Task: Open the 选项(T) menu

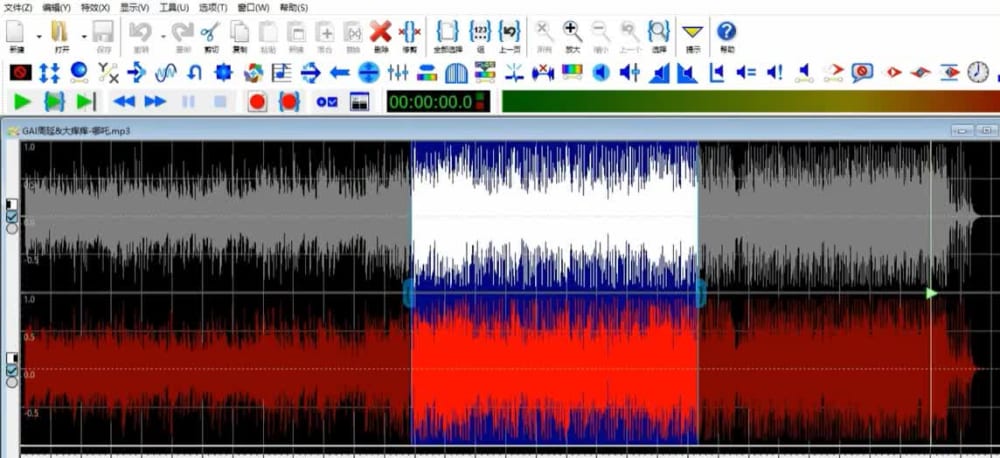Action: [212, 8]
